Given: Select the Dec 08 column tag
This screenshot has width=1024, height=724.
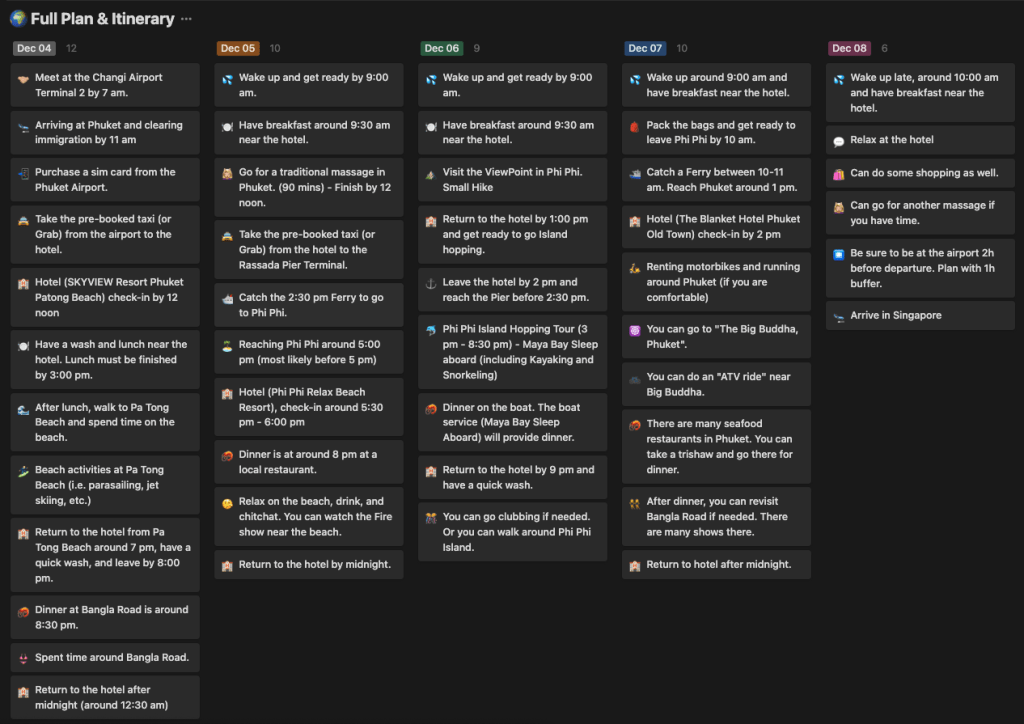Looking at the screenshot, I should [x=849, y=48].
